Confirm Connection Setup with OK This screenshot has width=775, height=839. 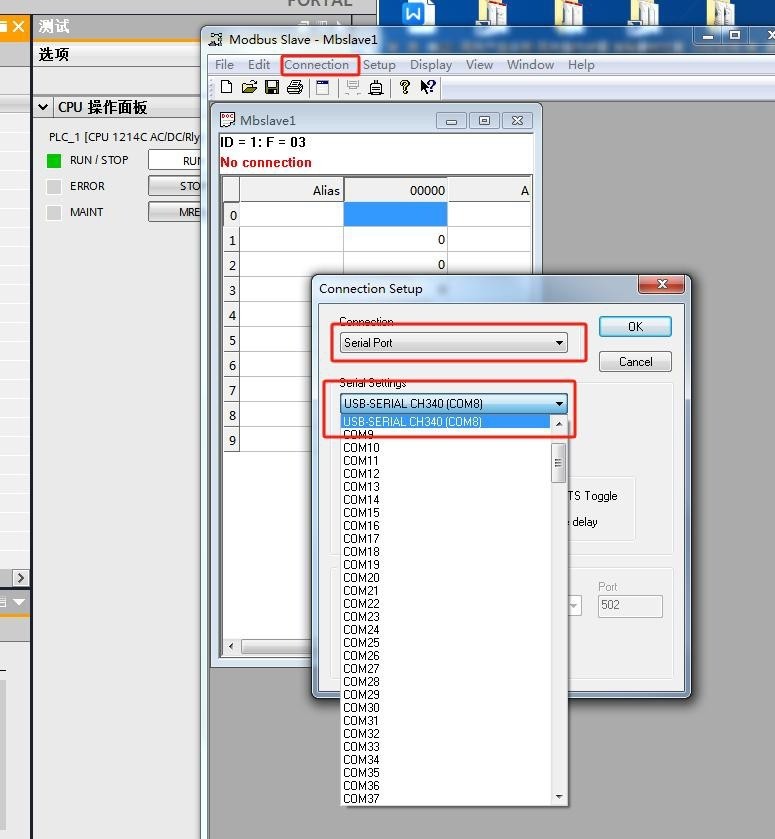point(635,326)
